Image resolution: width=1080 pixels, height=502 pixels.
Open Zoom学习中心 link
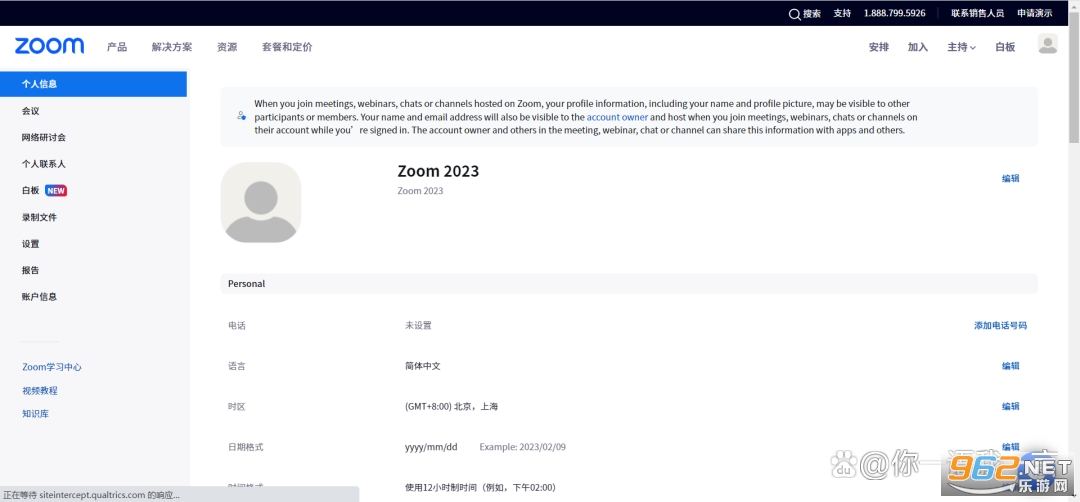click(52, 367)
